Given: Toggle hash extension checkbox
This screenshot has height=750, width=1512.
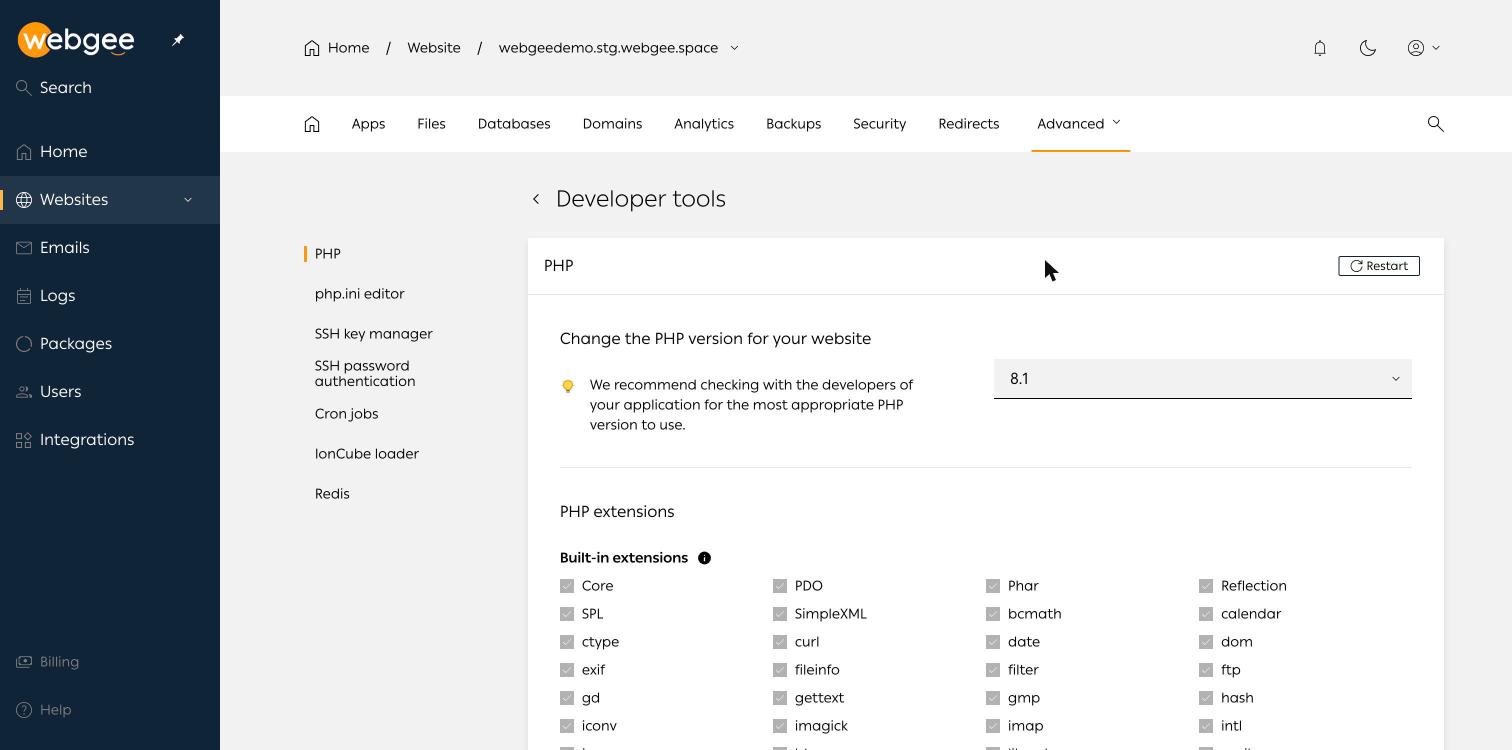Looking at the screenshot, I should (x=1206, y=698).
